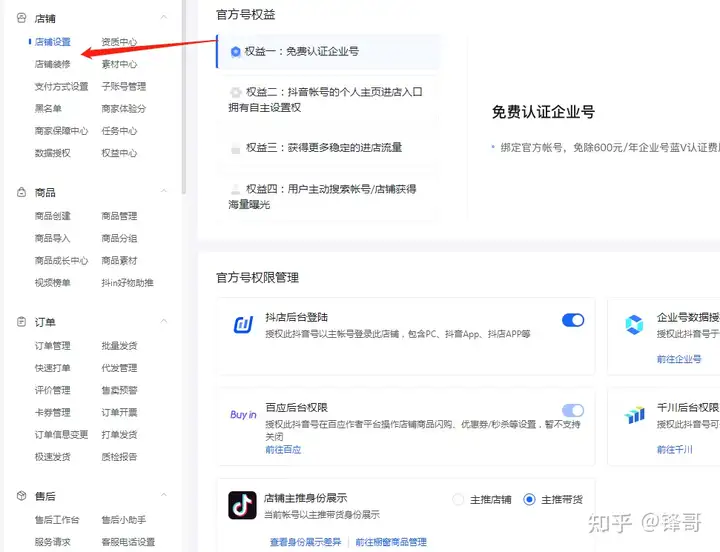The height and width of the screenshot is (552, 720).
Task: Open 评价管理 menu item
Action: click(53, 390)
